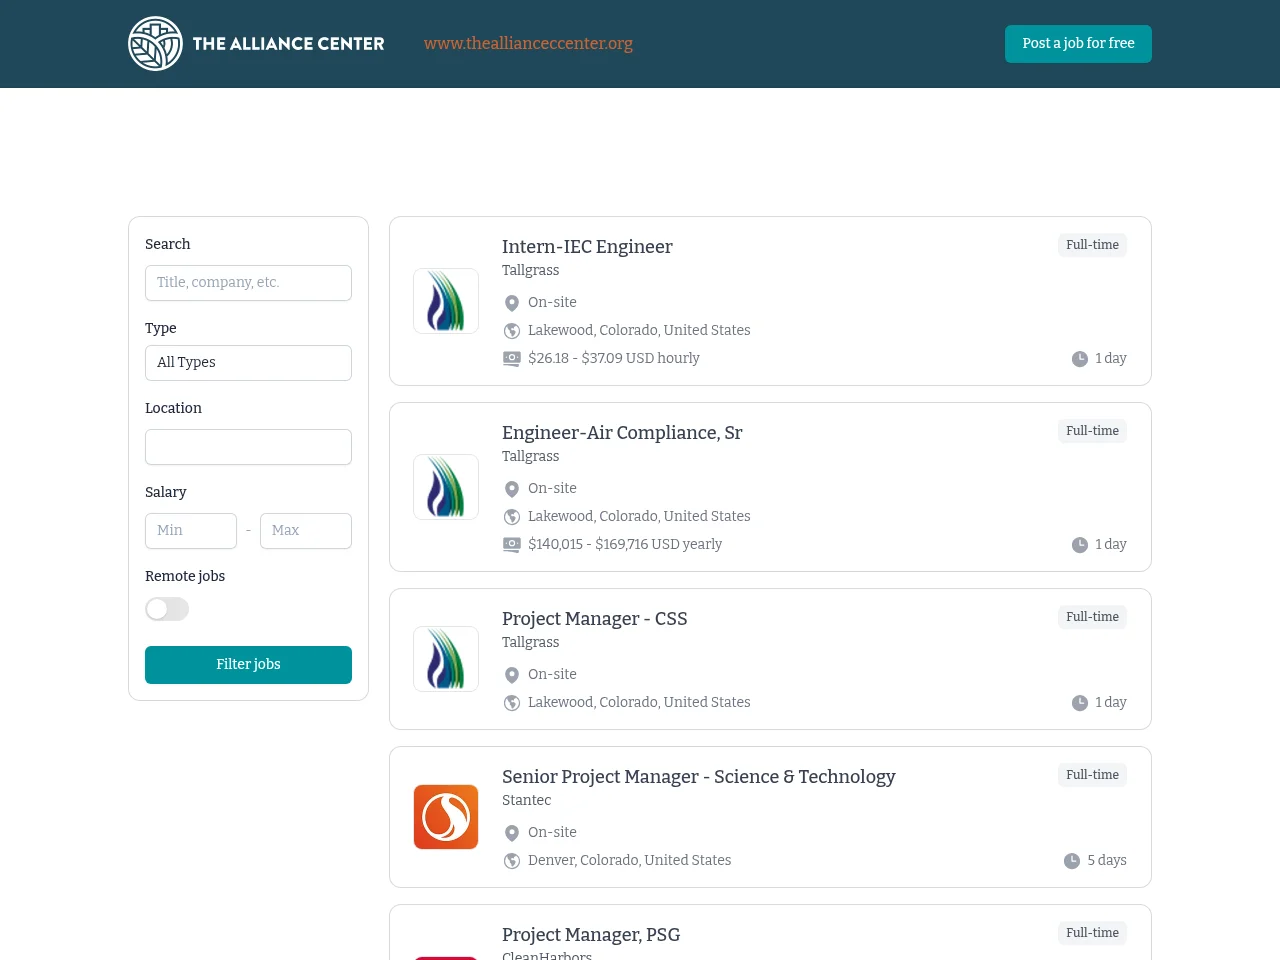Screen dimensions: 1280x960
Task: Open Tallgrass logo on Intern-IEC Engineer card
Action: click(x=446, y=301)
